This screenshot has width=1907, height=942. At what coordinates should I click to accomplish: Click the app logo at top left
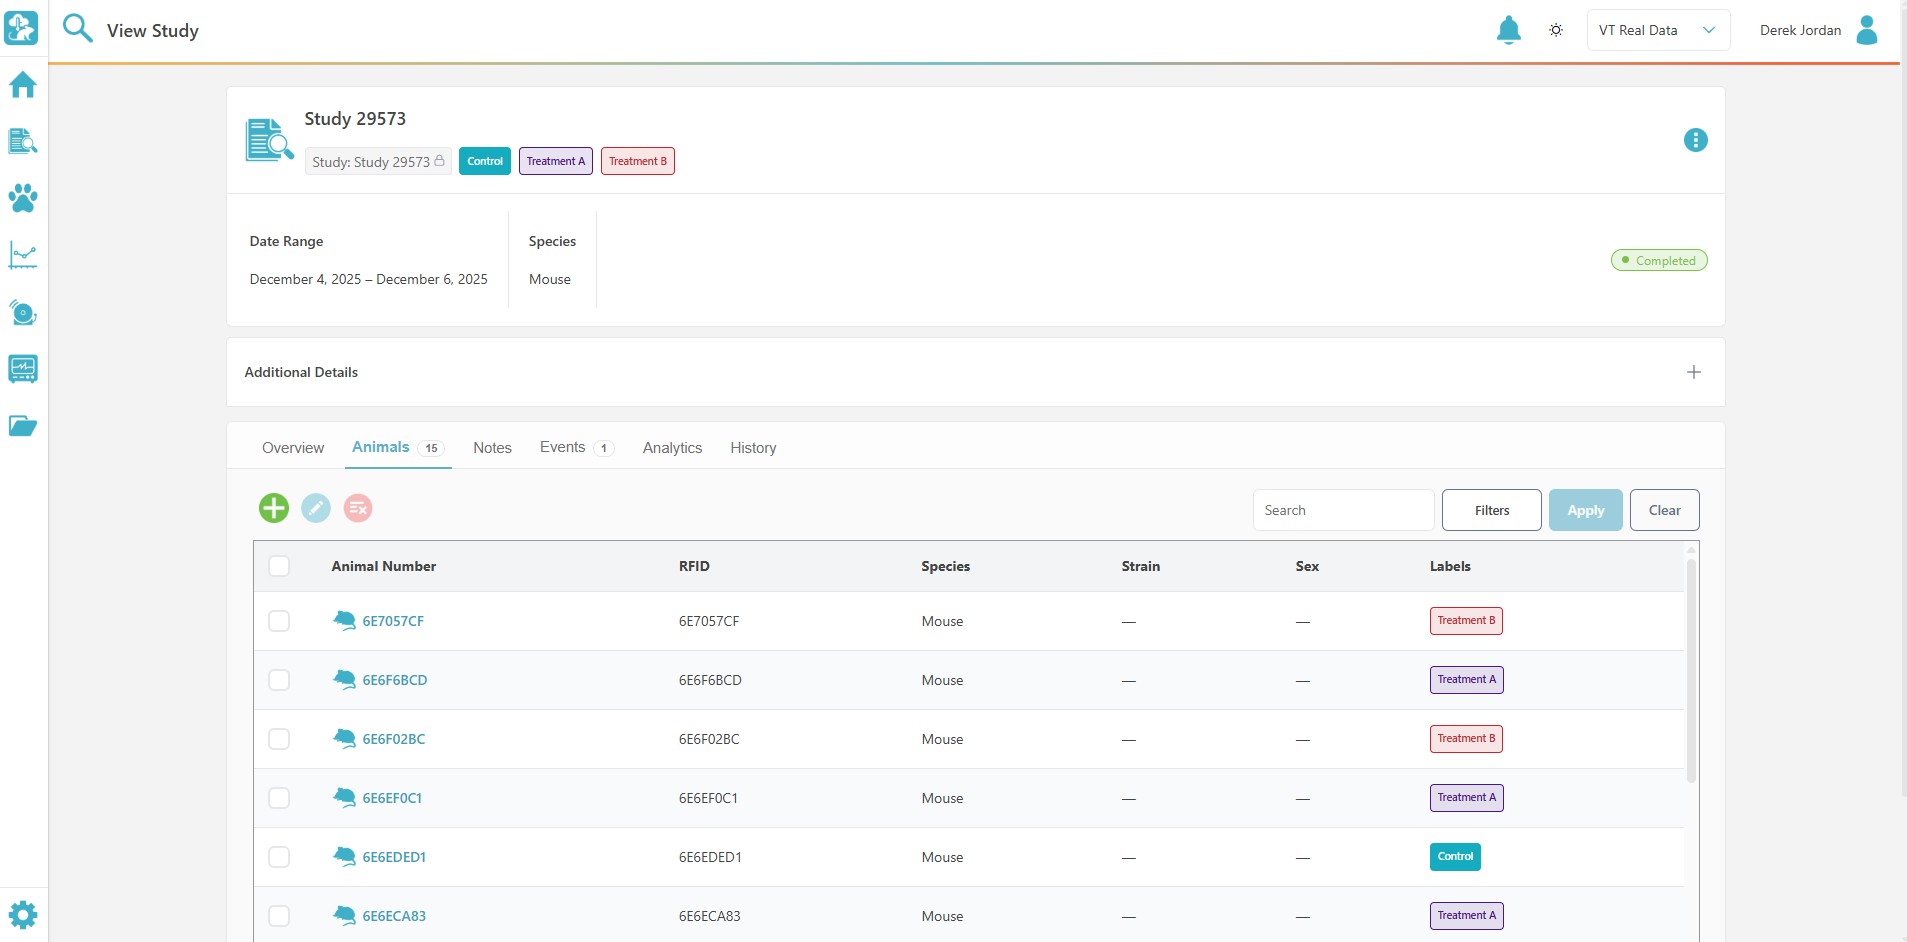[x=21, y=28]
